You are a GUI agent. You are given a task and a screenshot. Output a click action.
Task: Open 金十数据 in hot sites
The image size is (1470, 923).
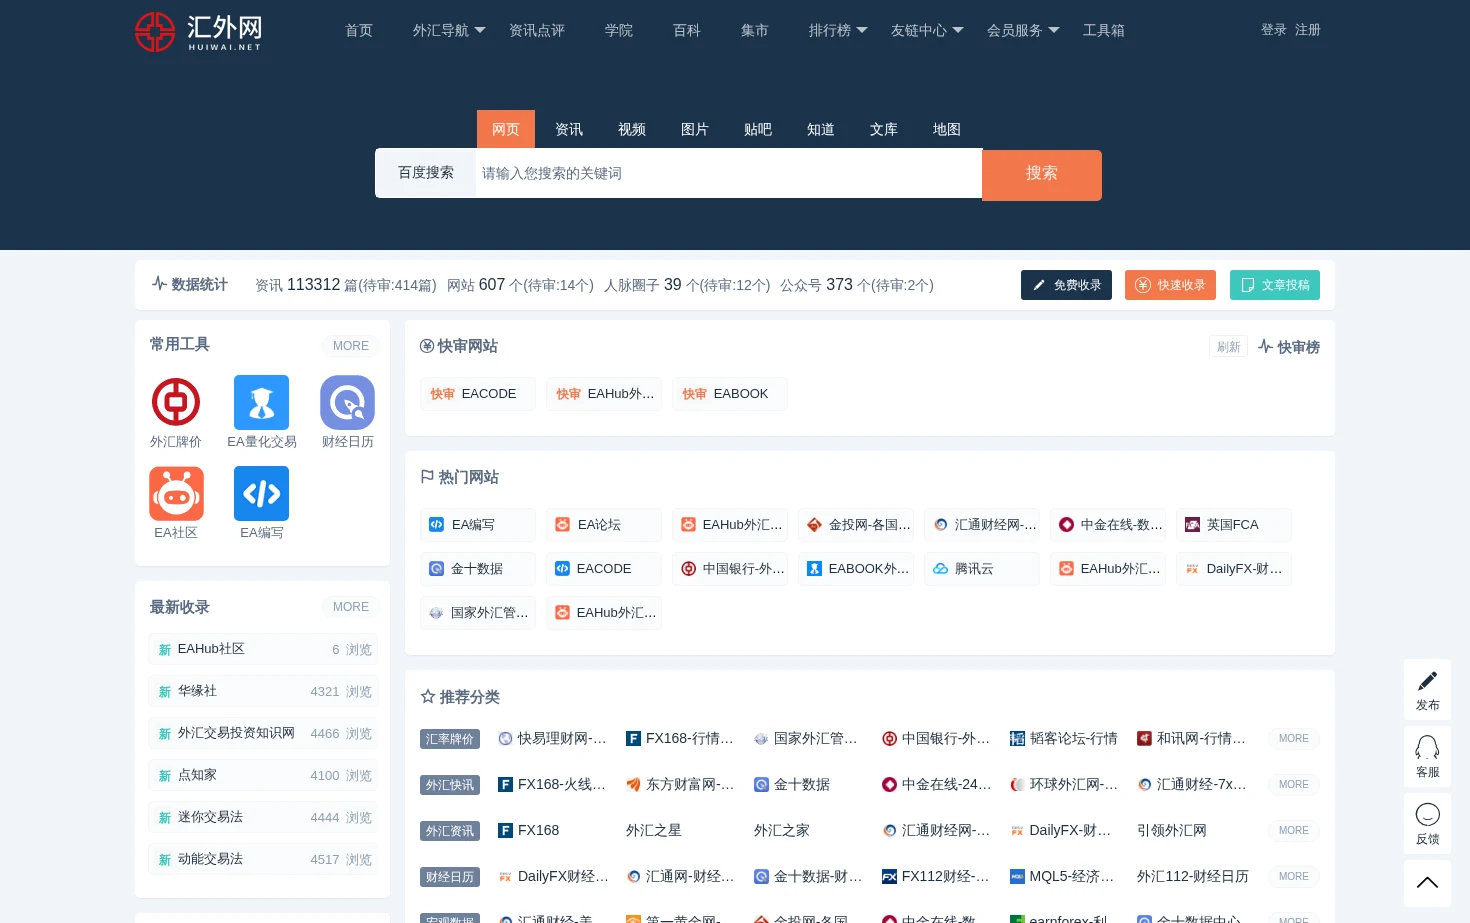pyautogui.click(x=477, y=569)
